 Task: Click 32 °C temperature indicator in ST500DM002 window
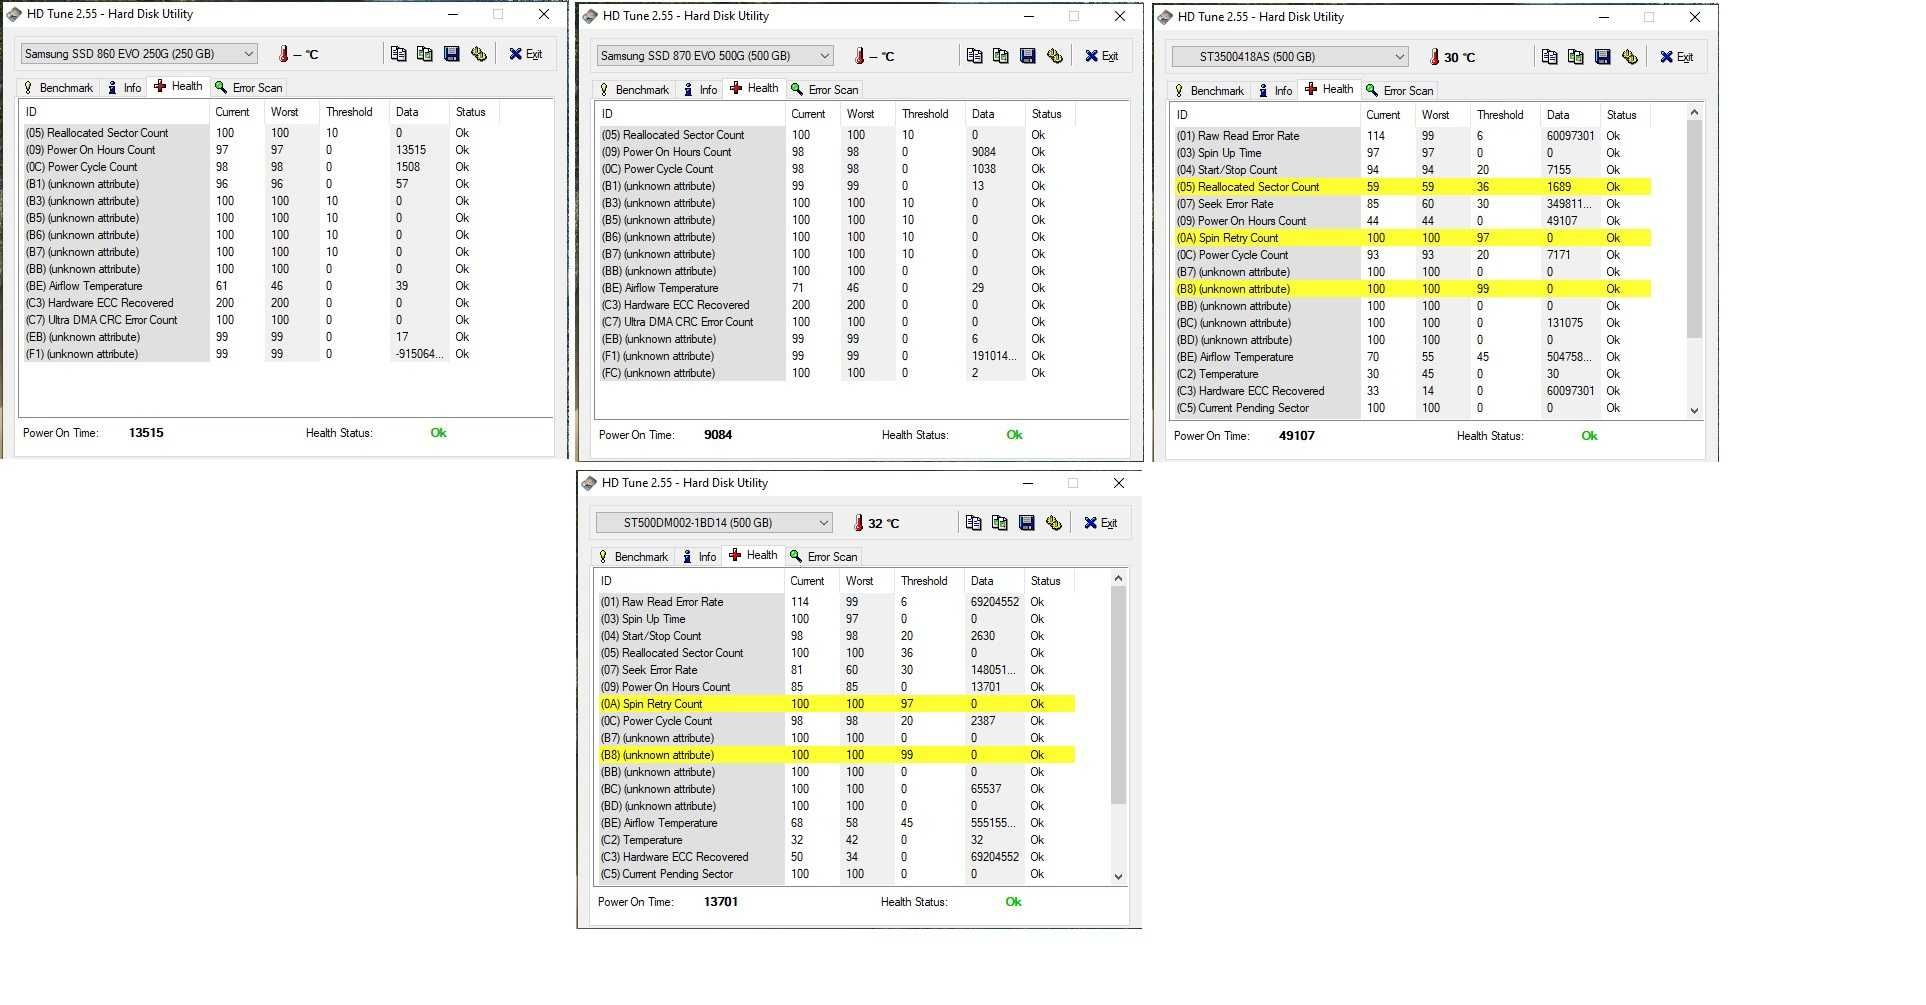tap(876, 523)
